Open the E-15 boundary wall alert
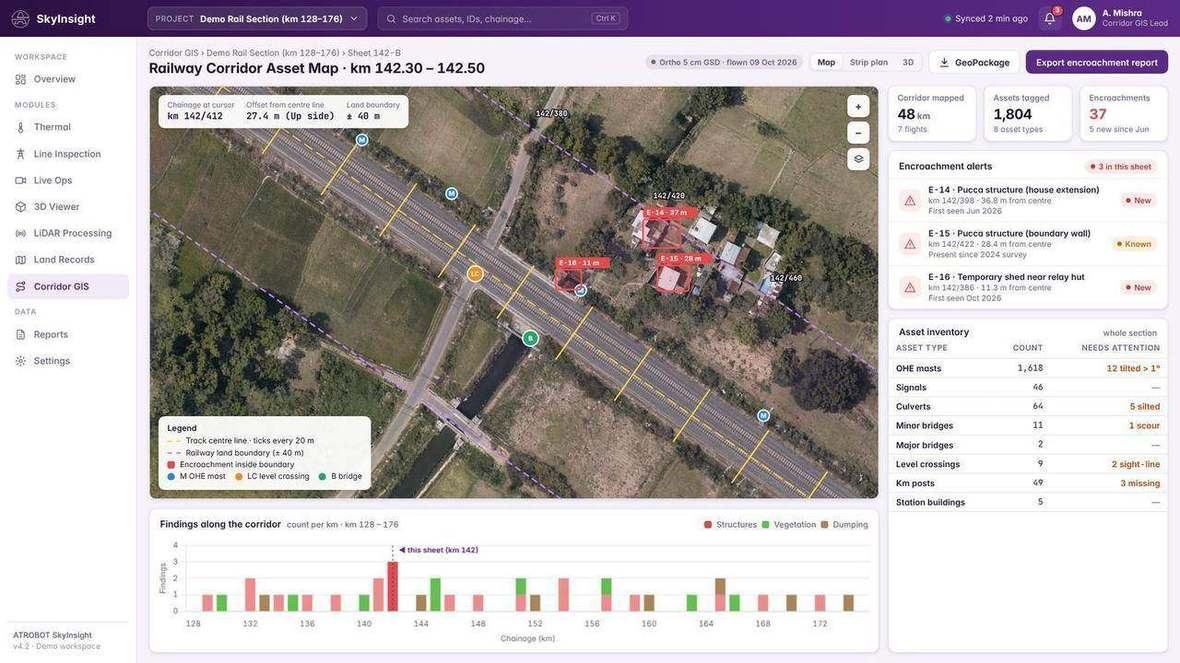 tap(1027, 244)
